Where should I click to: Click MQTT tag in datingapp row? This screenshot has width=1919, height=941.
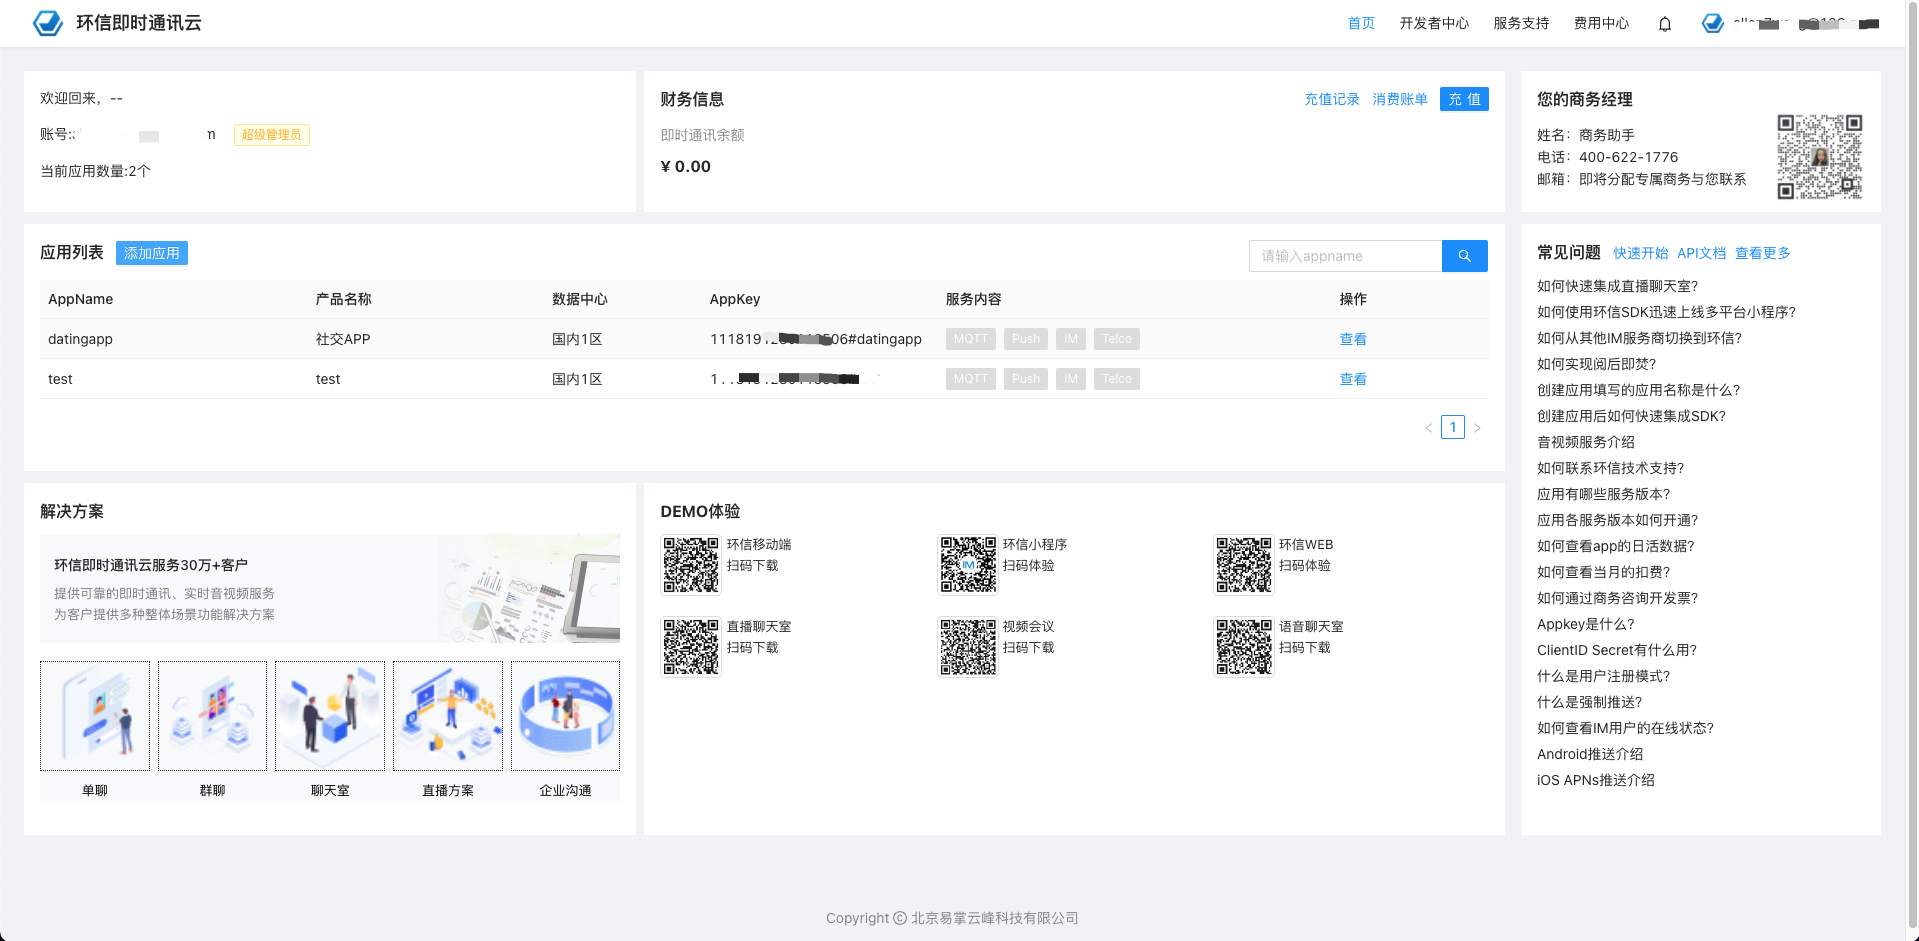(x=971, y=339)
